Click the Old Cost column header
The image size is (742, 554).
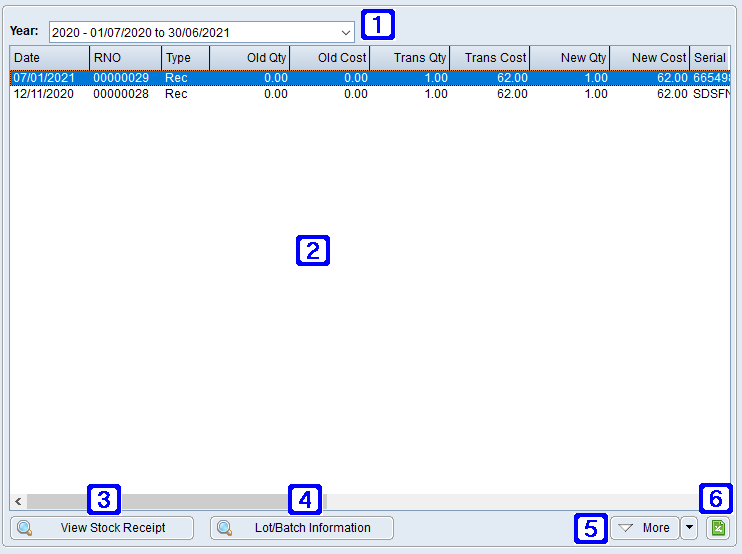click(330, 58)
